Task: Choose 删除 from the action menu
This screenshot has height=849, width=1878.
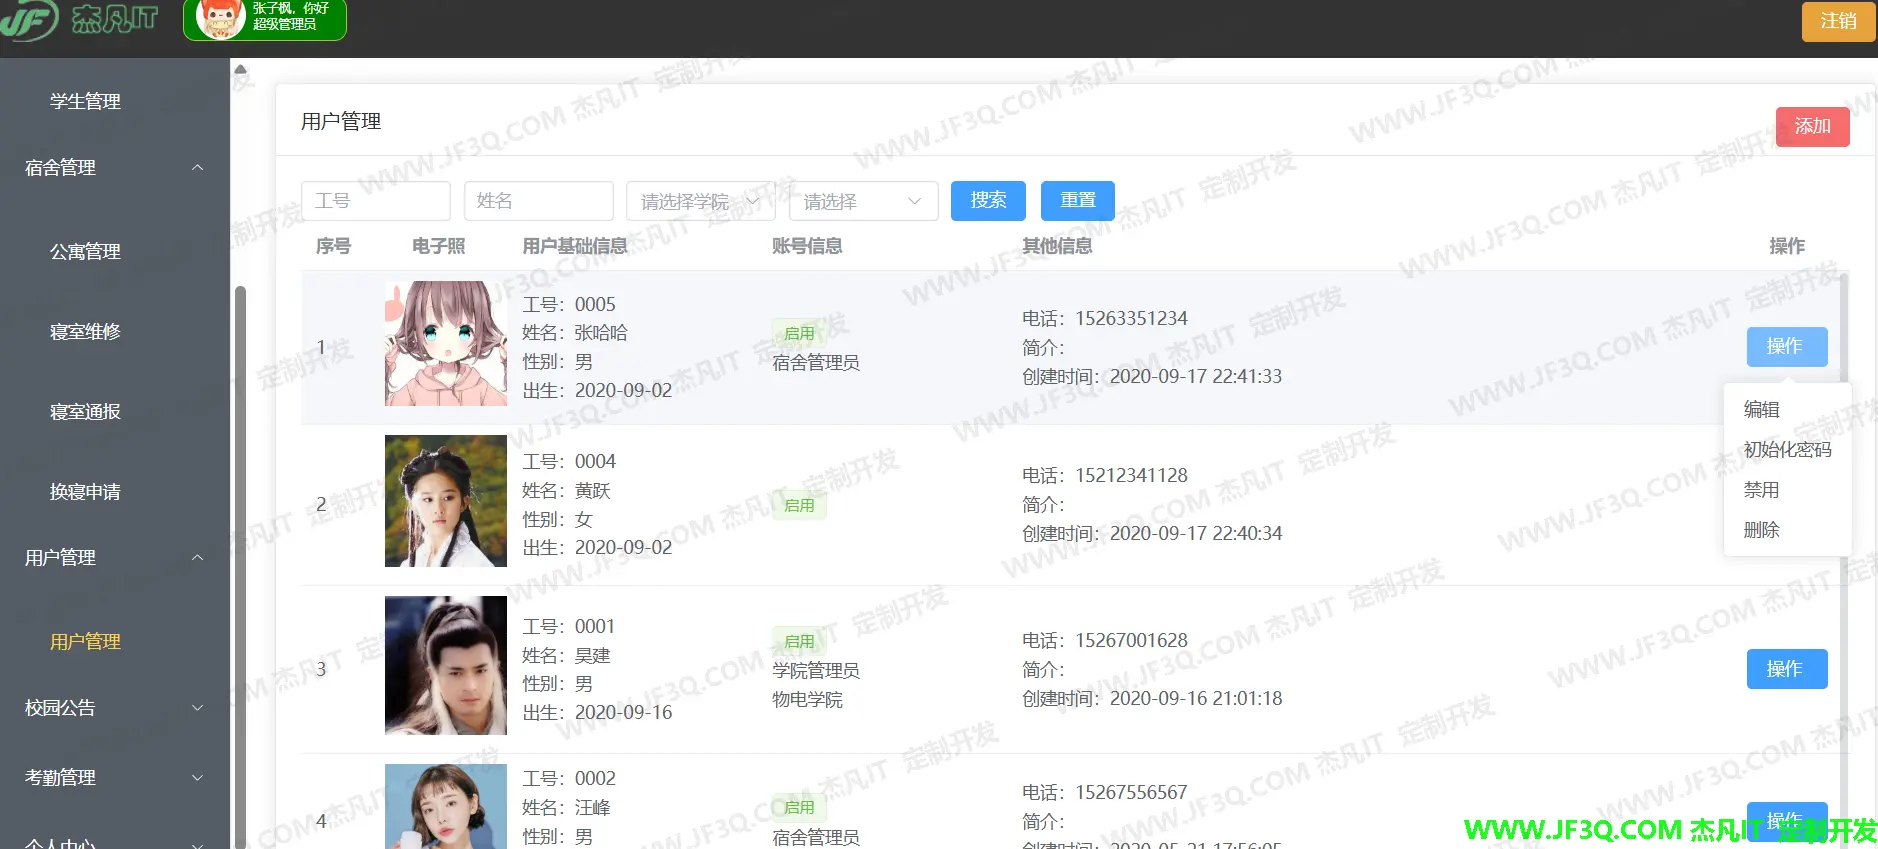Action: [x=1762, y=530]
